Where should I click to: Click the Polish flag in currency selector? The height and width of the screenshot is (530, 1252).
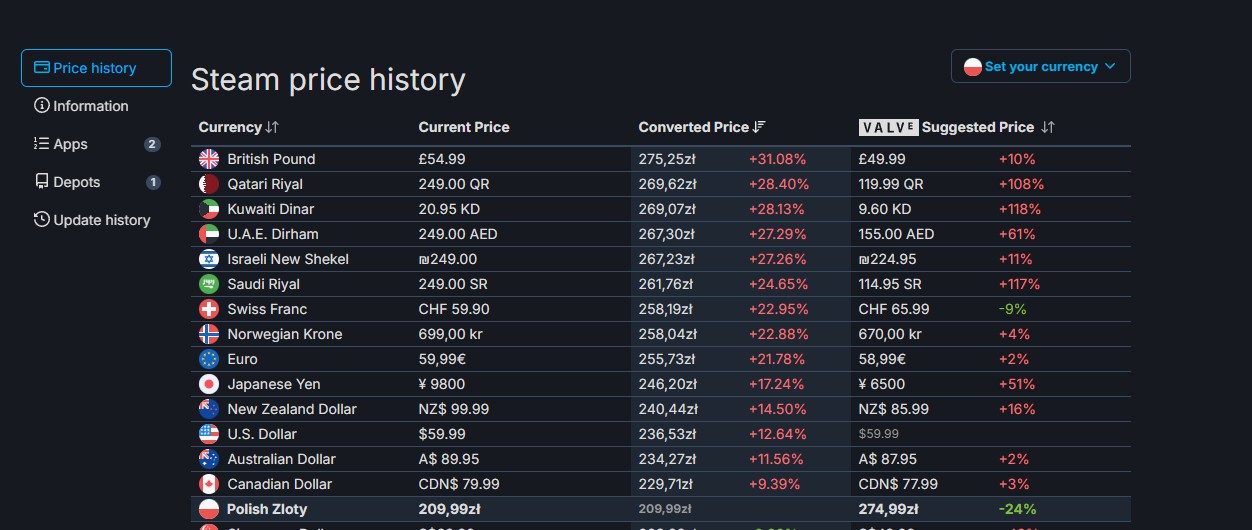coord(973,67)
